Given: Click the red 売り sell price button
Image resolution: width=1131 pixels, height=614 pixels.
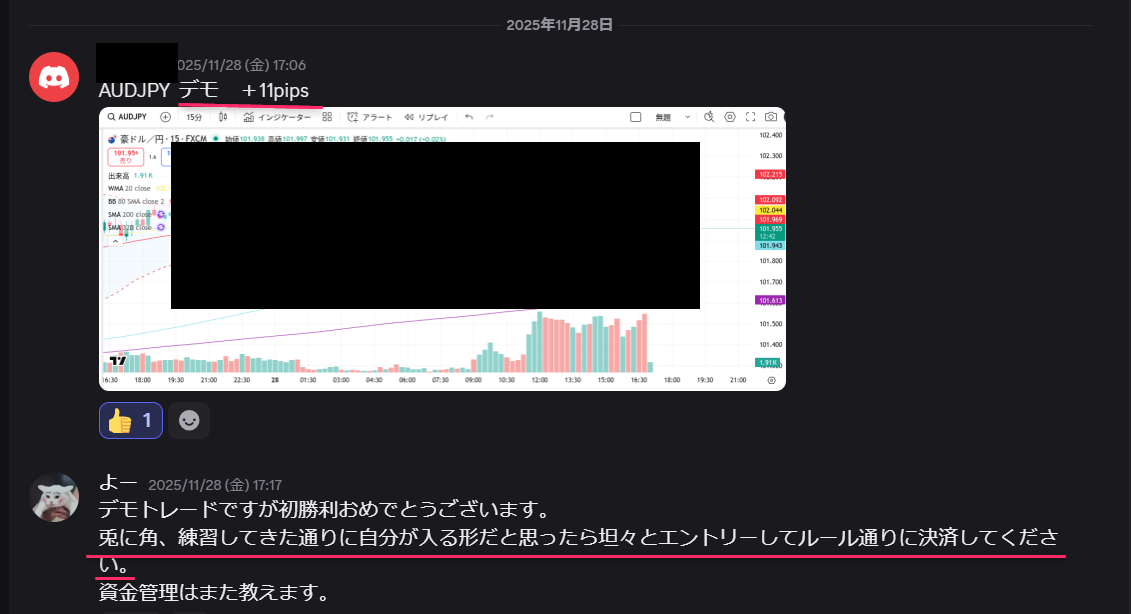Looking at the screenshot, I should point(125,156).
